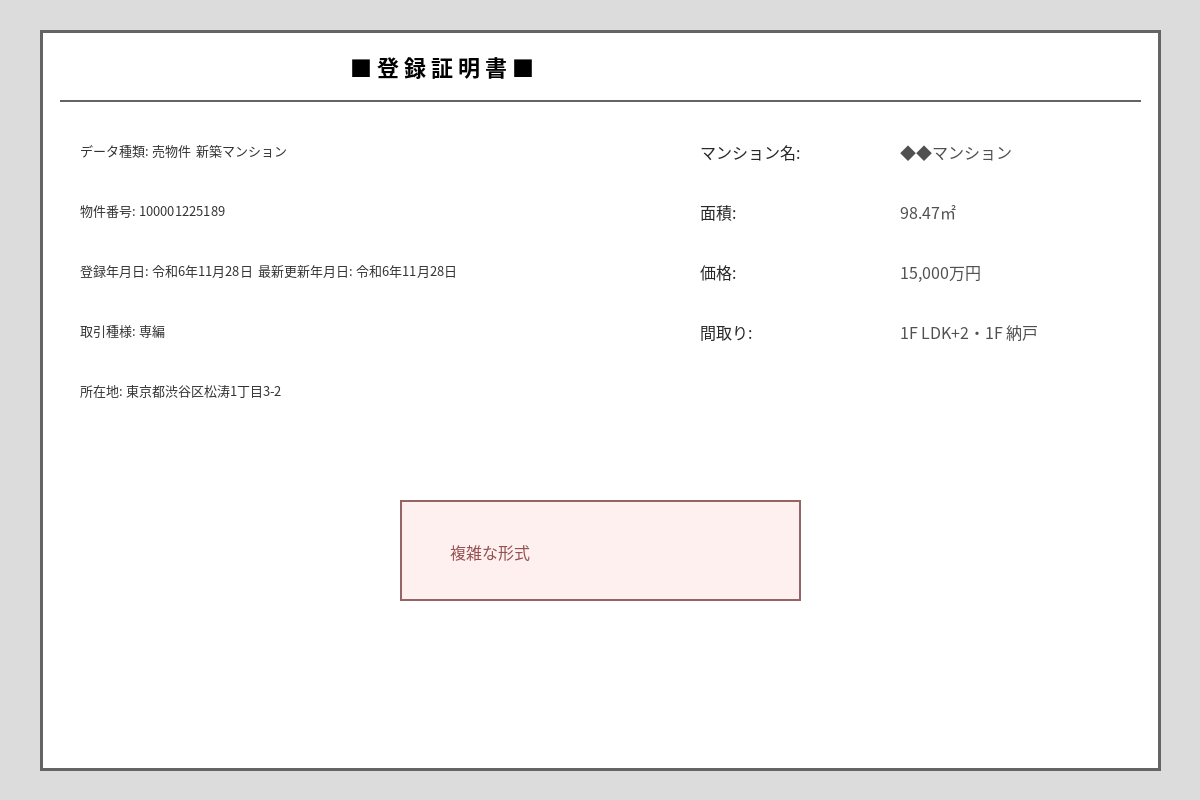The height and width of the screenshot is (800, 1200).
Task: Select the 複雑な形式 highlighted notice box
Action: point(600,550)
